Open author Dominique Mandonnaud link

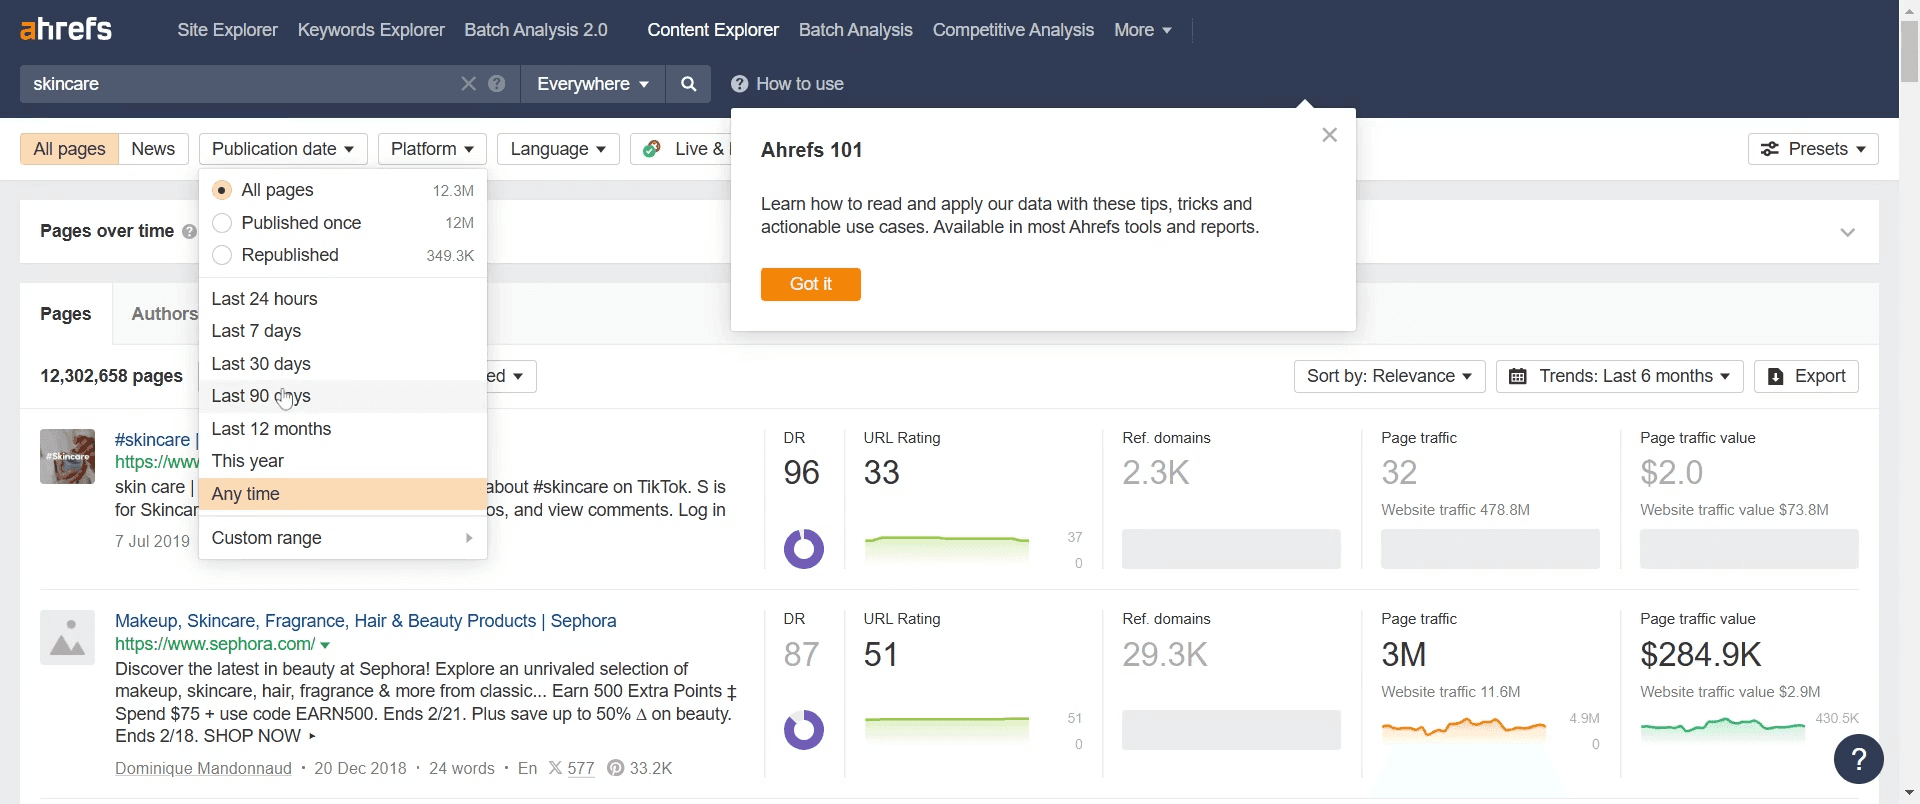coord(203,768)
